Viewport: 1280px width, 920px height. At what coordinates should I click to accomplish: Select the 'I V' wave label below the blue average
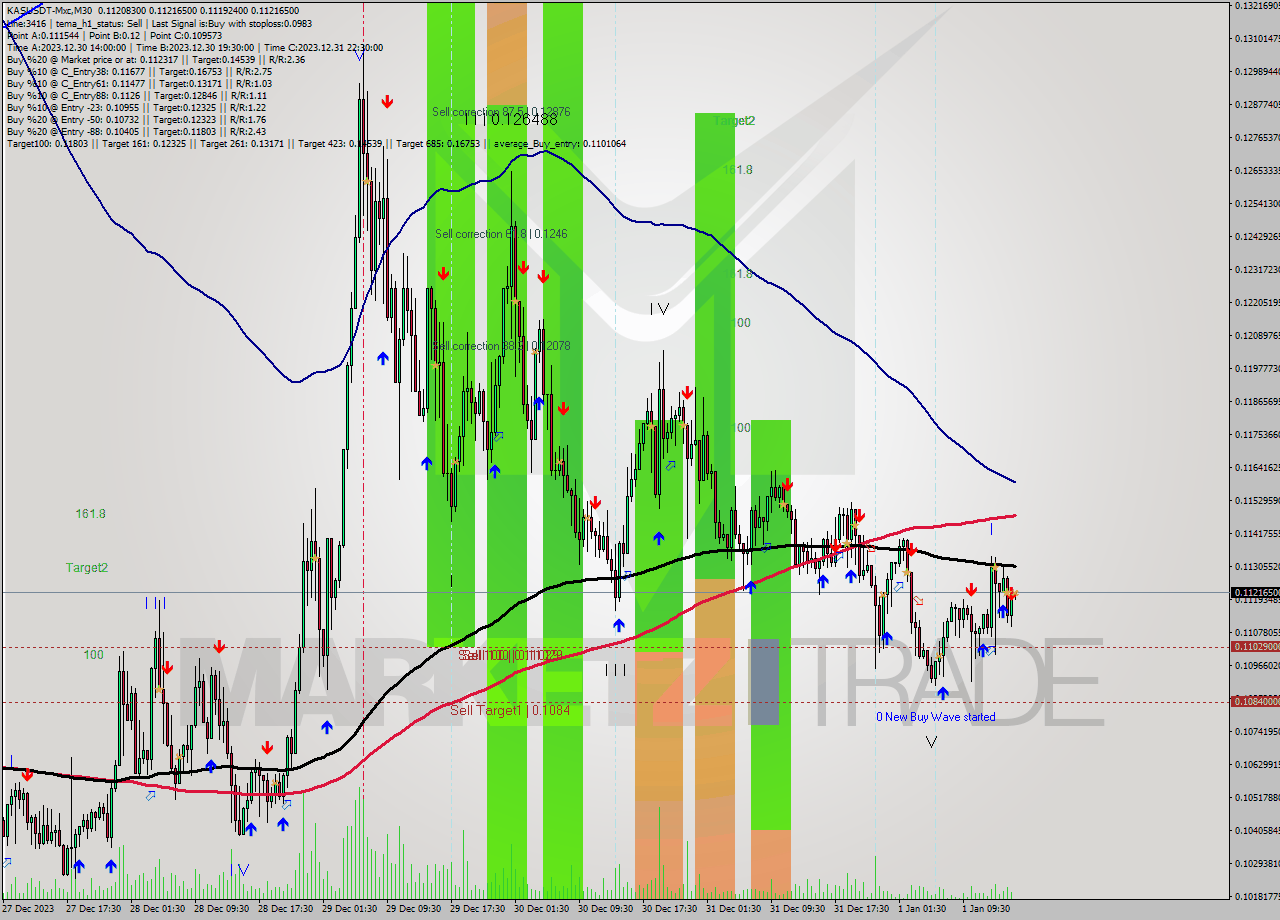coord(659,309)
